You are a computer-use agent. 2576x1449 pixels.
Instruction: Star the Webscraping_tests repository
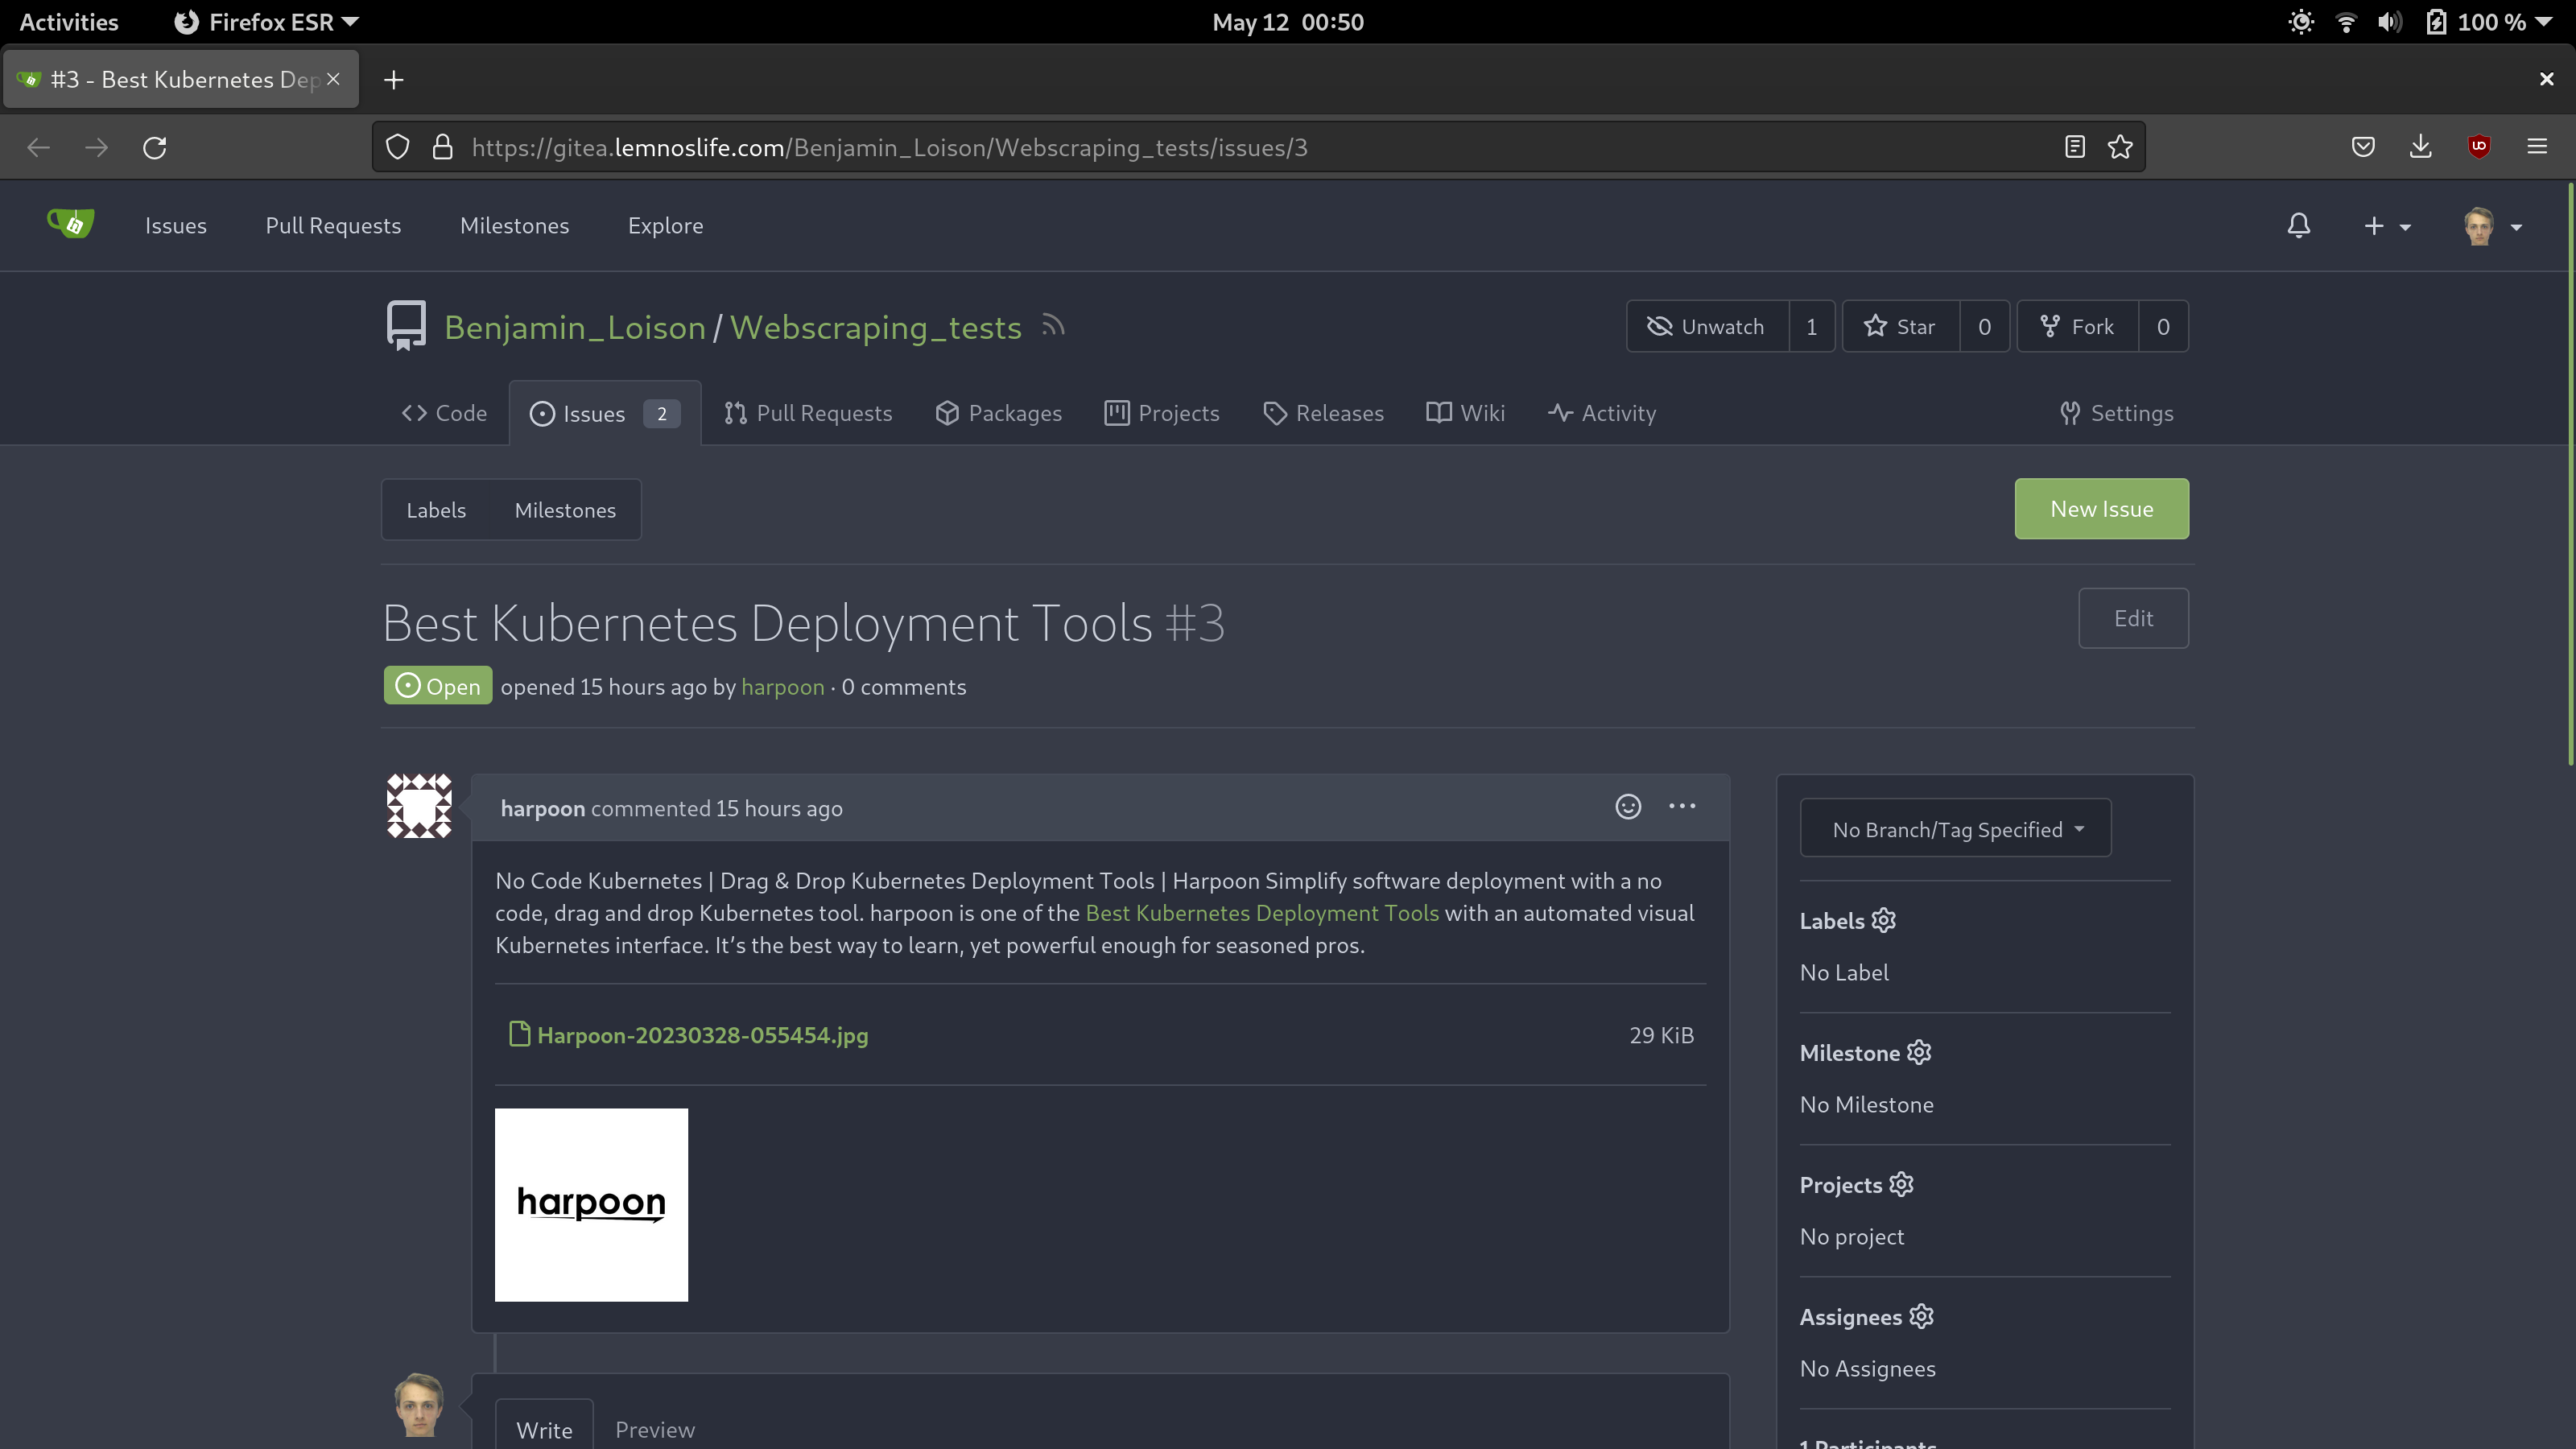(x=1900, y=327)
